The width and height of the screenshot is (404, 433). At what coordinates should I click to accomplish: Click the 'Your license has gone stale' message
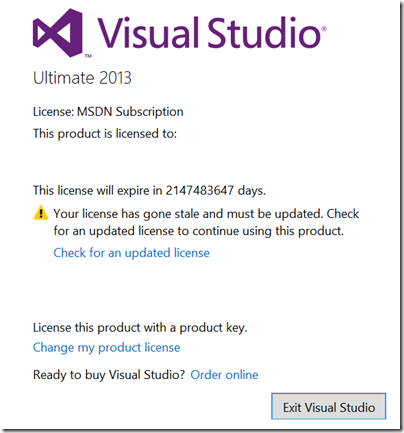coord(206,214)
